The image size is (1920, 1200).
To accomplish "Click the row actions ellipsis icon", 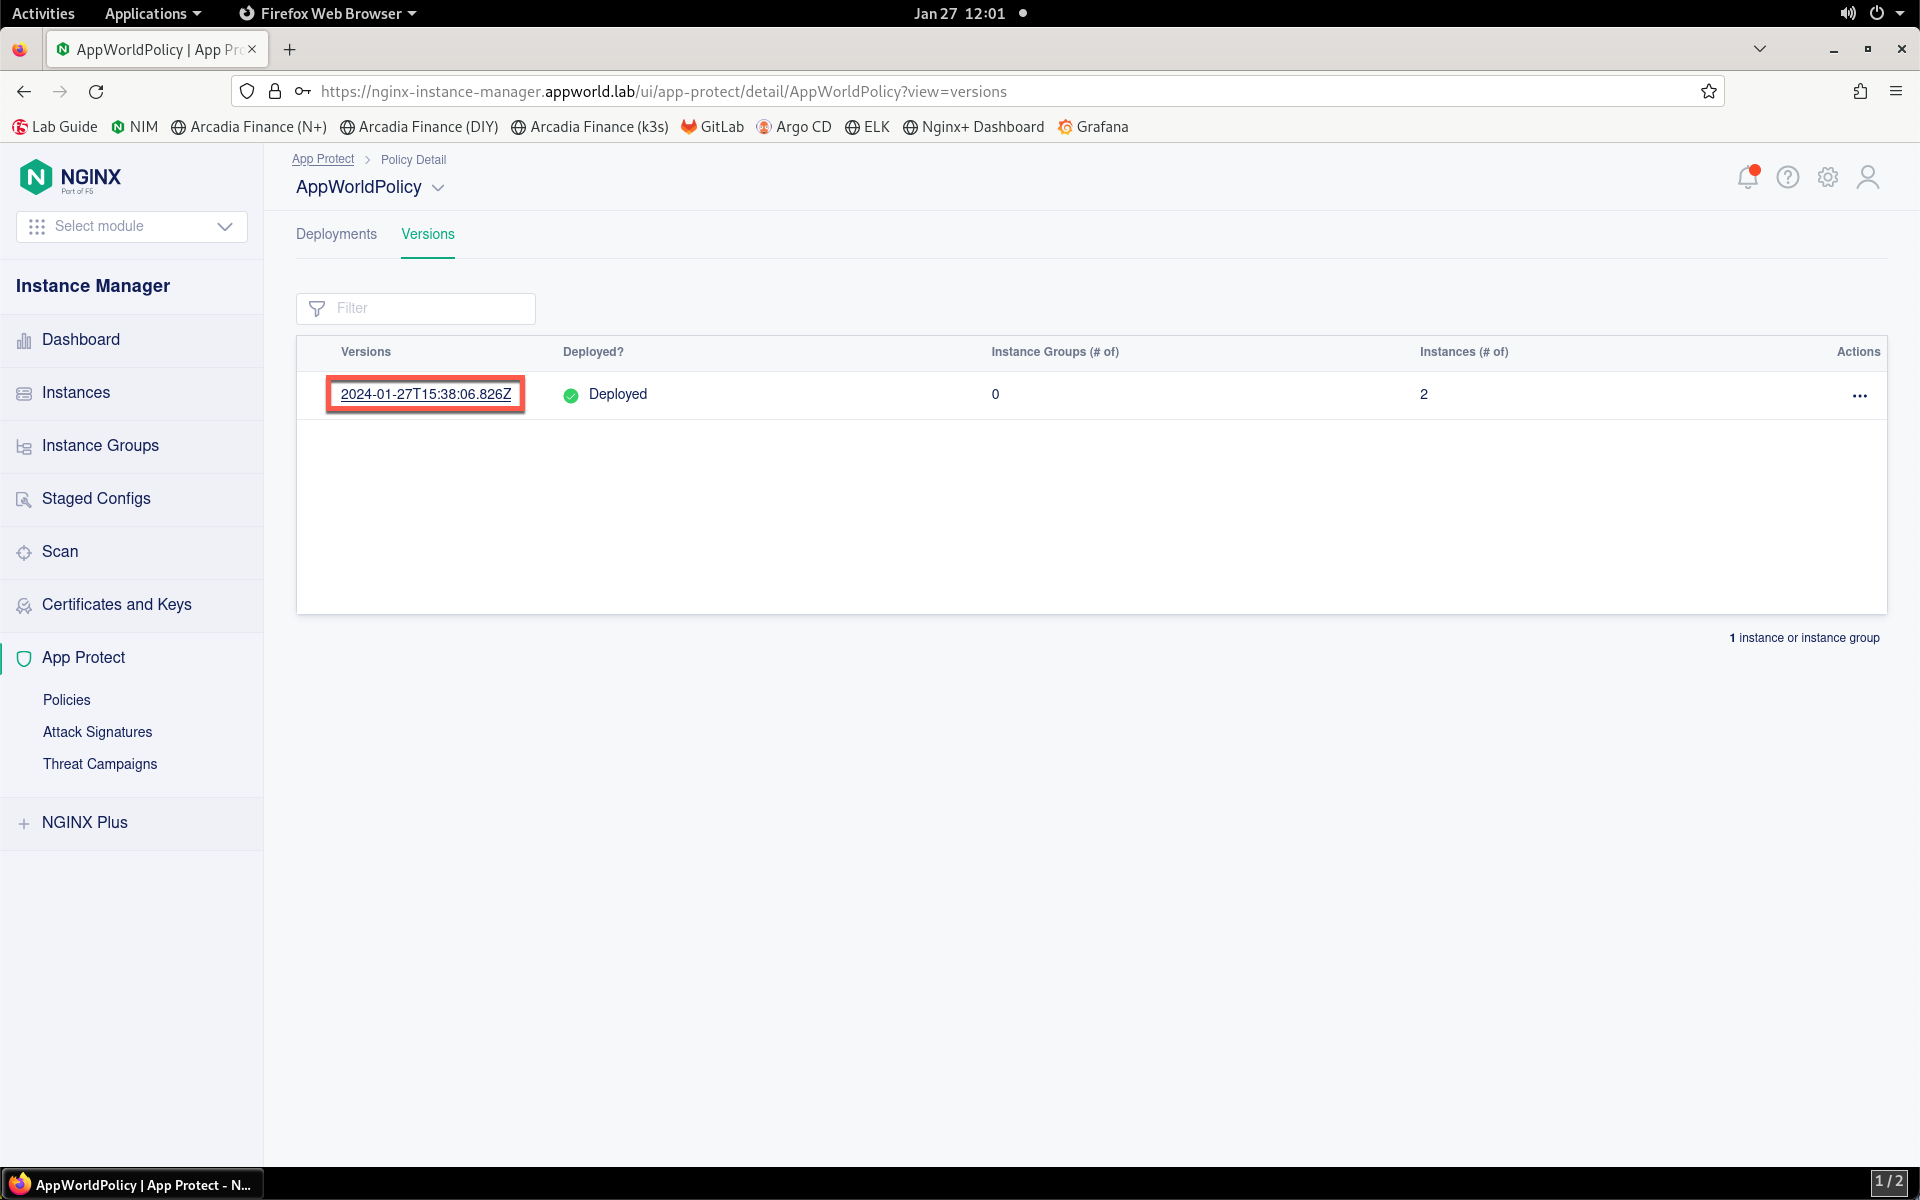I will 1860,396.
